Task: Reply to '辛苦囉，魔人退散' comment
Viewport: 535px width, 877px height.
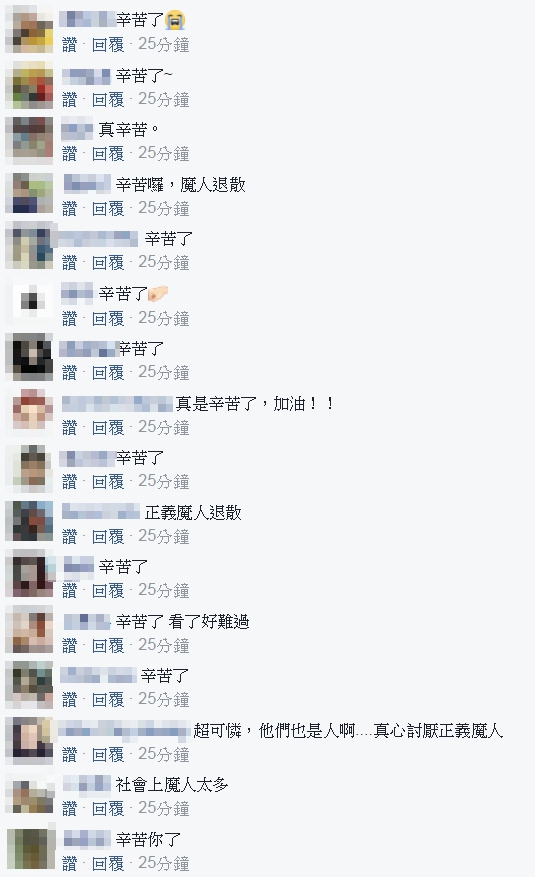Action: pyautogui.click(x=108, y=209)
